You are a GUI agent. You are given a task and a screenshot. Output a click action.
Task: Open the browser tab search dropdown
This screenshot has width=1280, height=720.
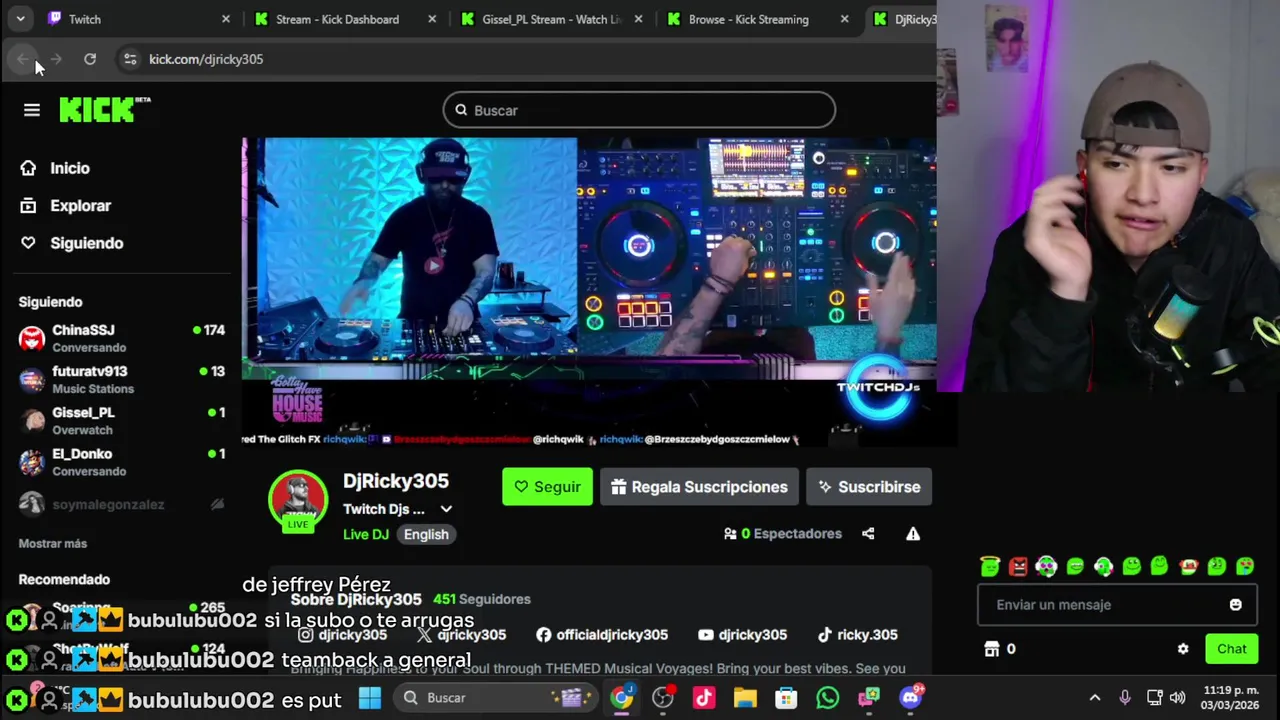[20, 19]
